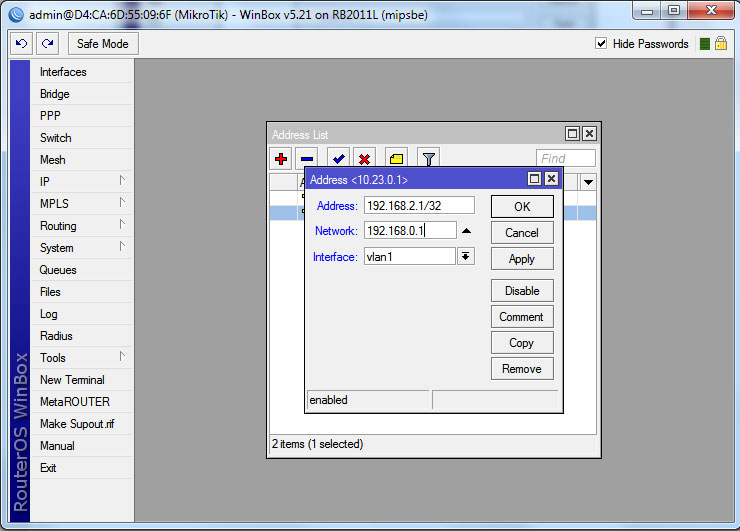Click the redo arrow icon
Viewport: 740px width, 531px height.
(48, 44)
